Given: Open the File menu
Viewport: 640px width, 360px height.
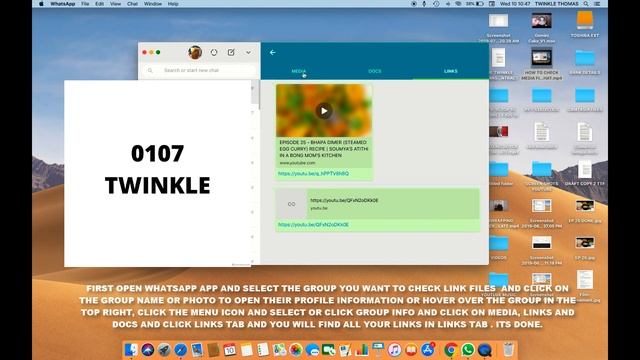Looking at the screenshot, I should pos(85,4).
